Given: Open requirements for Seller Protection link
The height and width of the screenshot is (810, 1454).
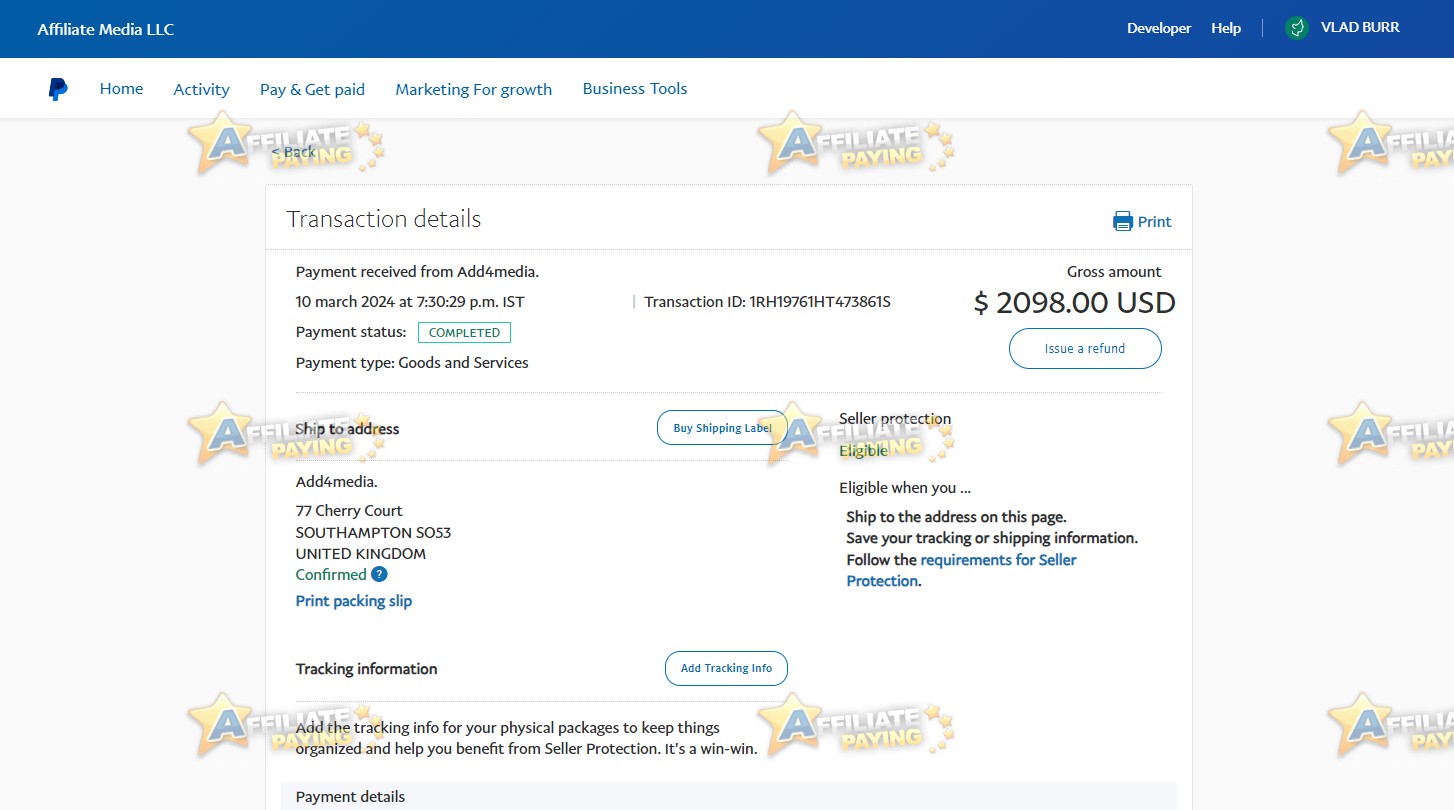Looking at the screenshot, I should 961,570.
